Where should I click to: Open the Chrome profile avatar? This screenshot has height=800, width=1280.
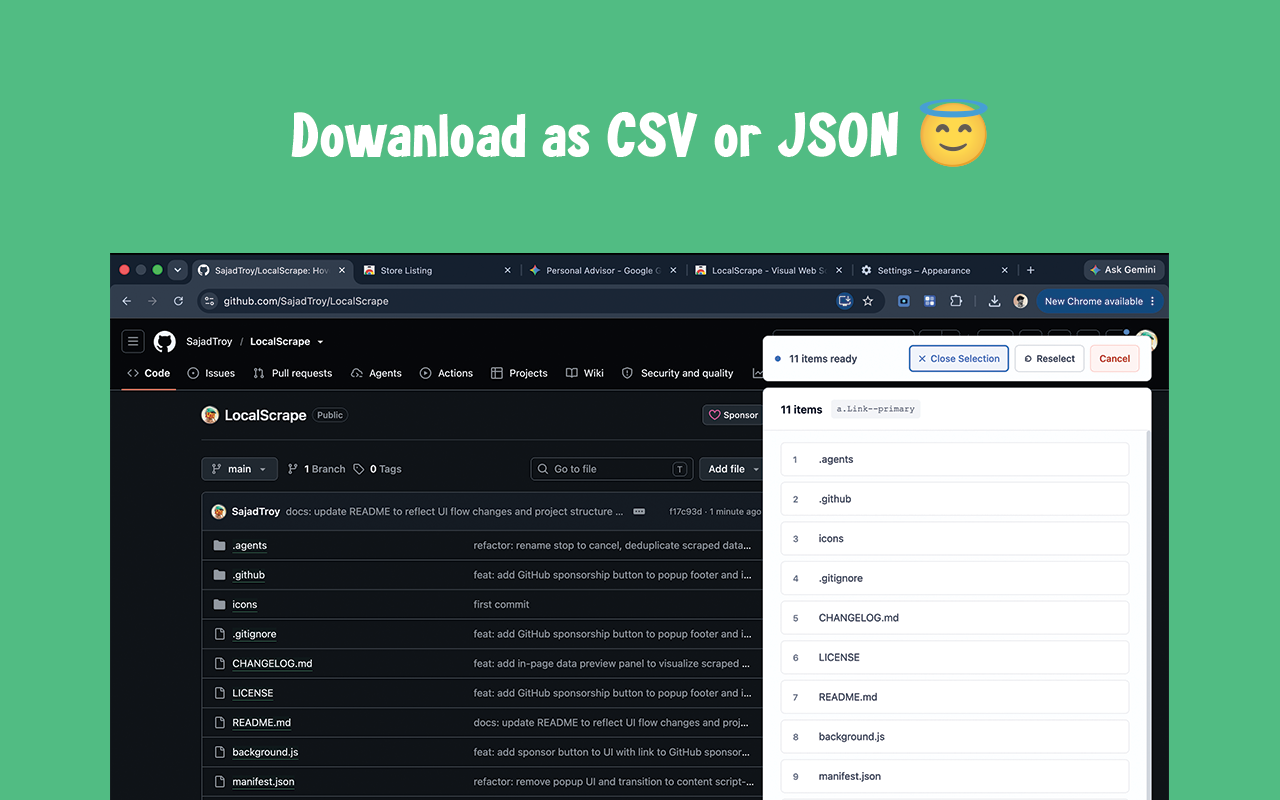pos(1020,301)
